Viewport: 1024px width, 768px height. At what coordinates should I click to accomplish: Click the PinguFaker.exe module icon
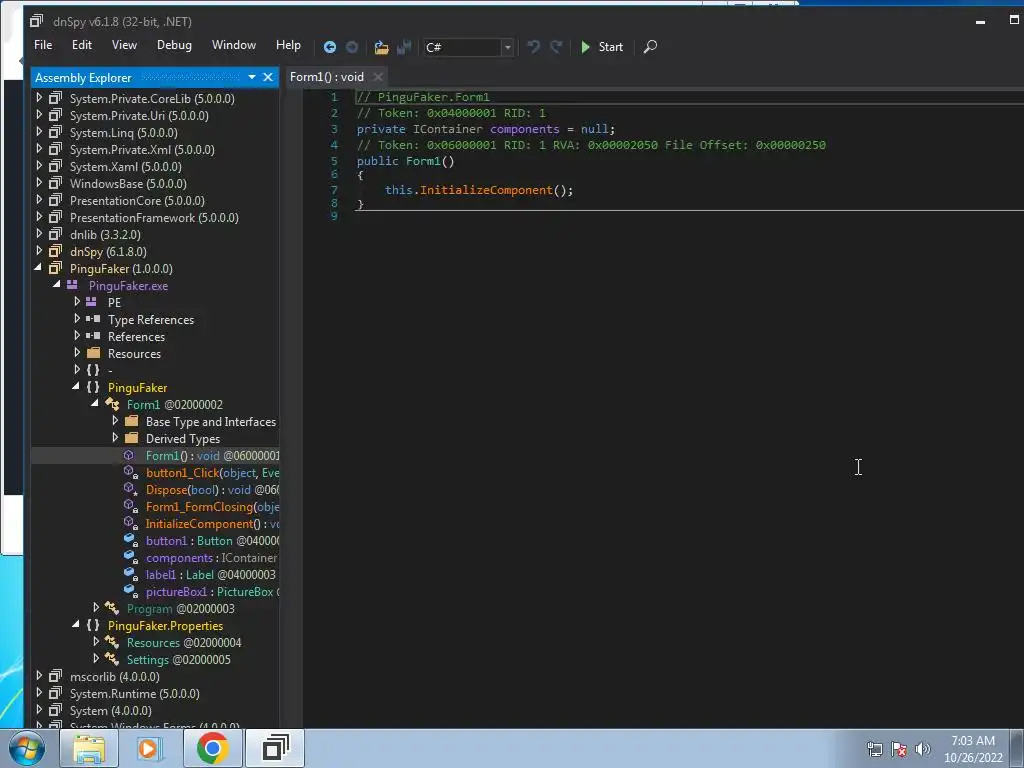coord(72,285)
